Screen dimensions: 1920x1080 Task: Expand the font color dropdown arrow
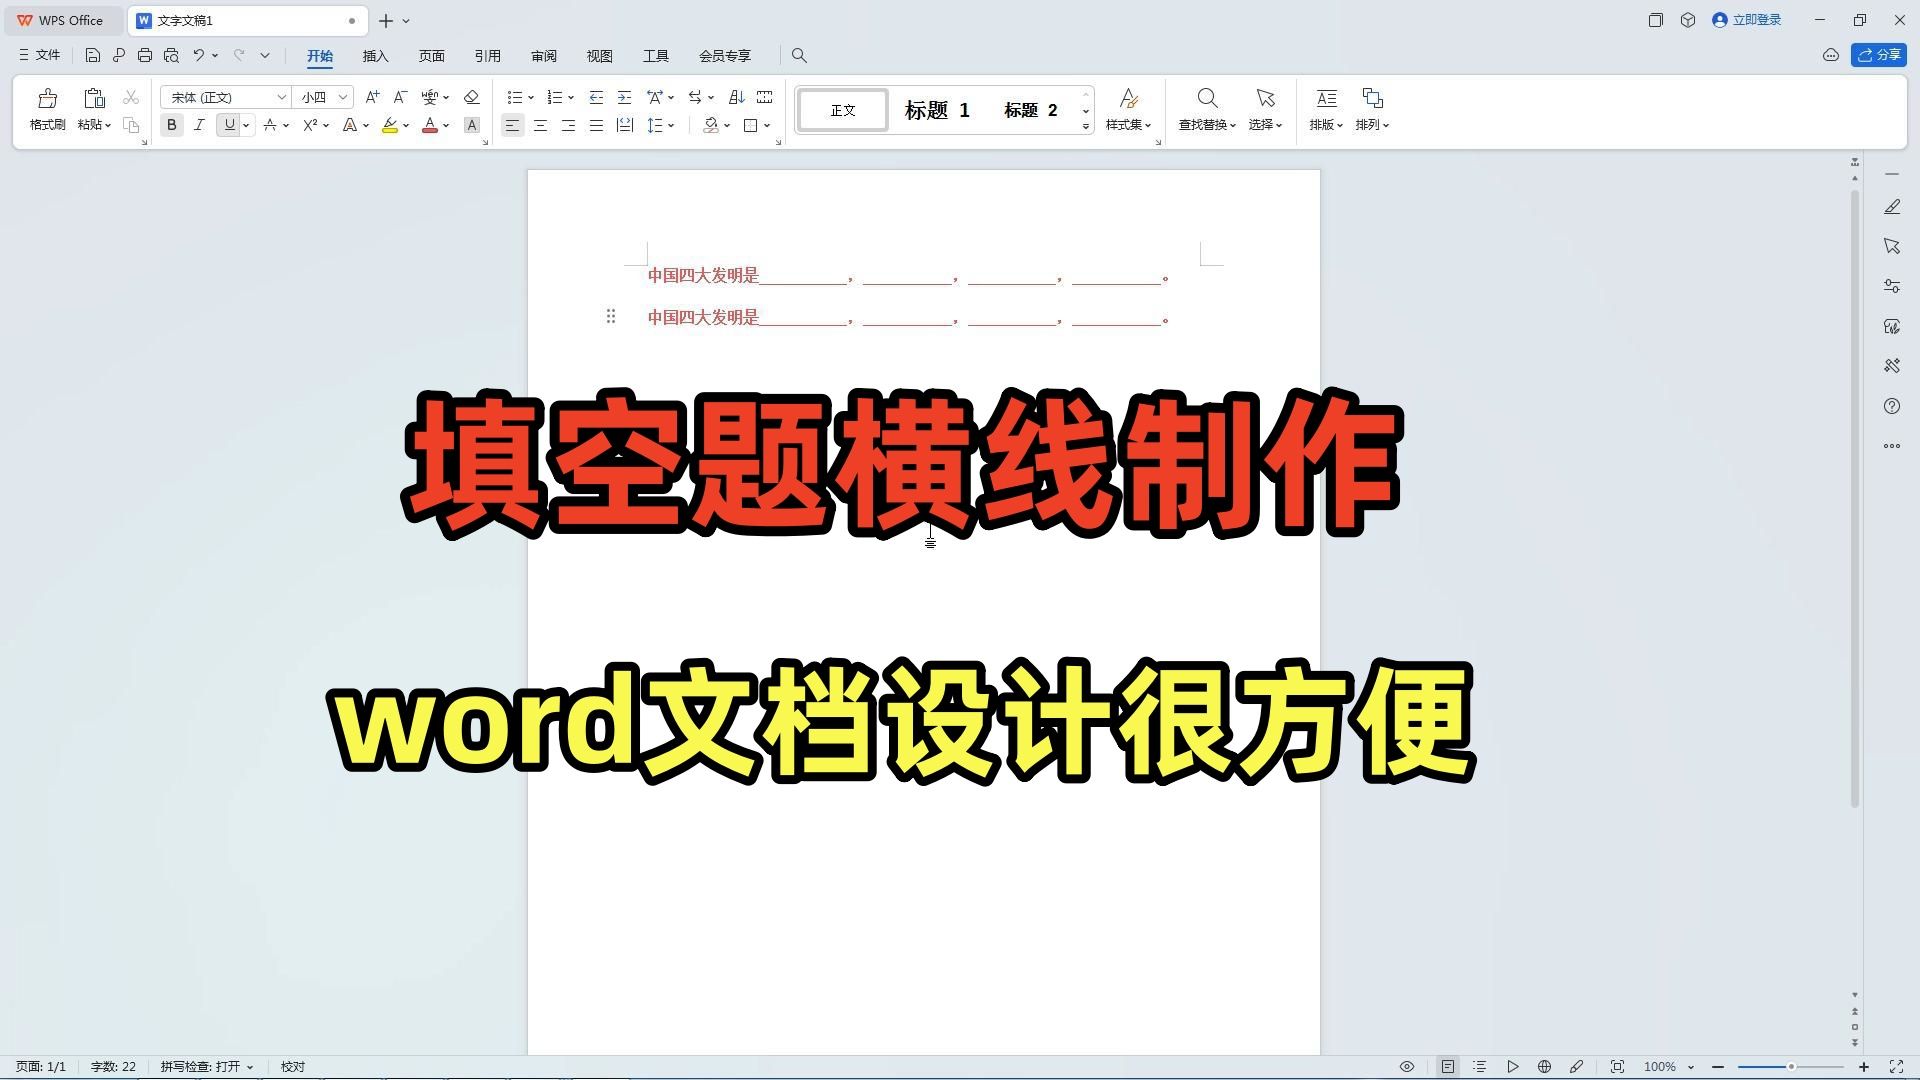(x=446, y=126)
